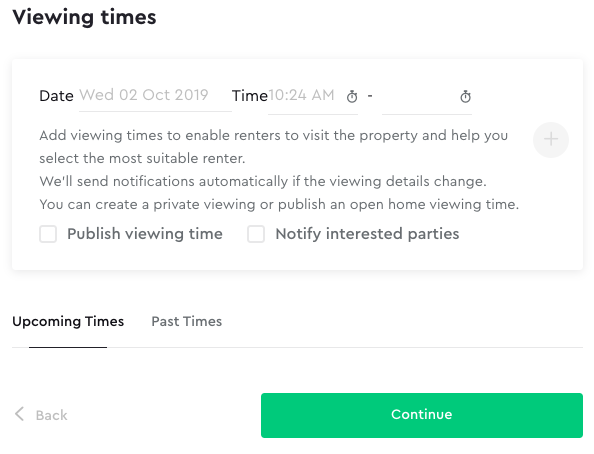Open the start time field showing 10:24 AM
Image resolution: width=594 pixels, height=454 pixels.
tap(313, 97)
